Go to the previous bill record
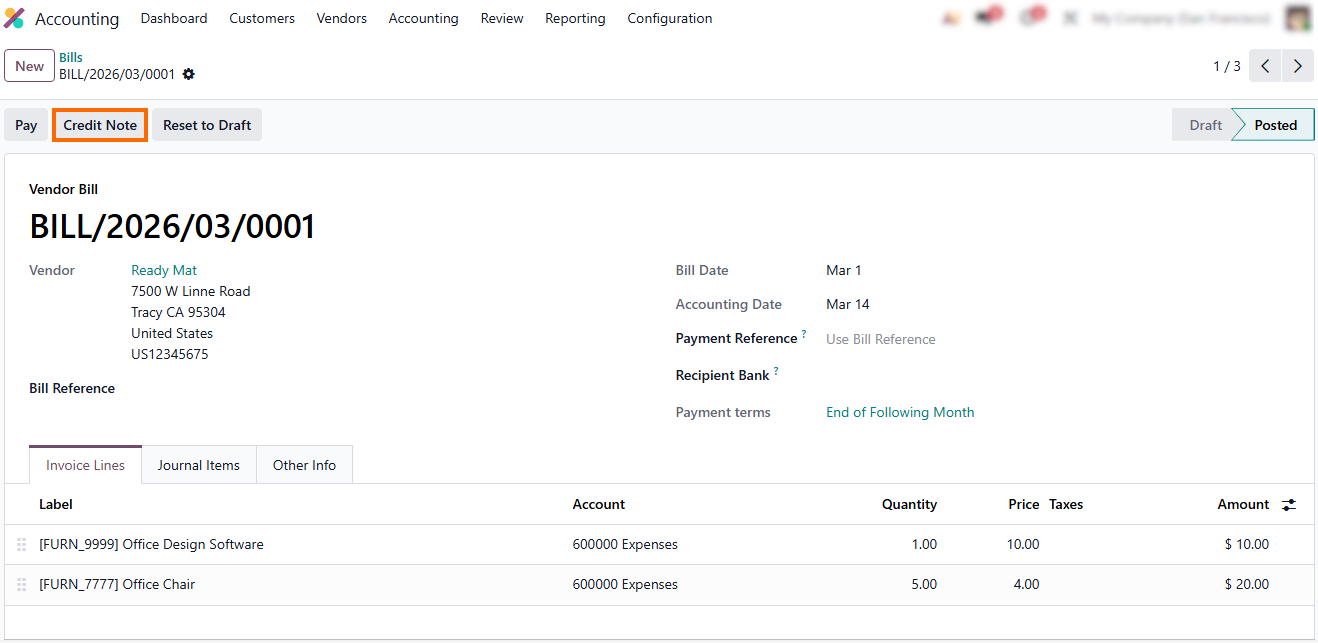 1265,66
